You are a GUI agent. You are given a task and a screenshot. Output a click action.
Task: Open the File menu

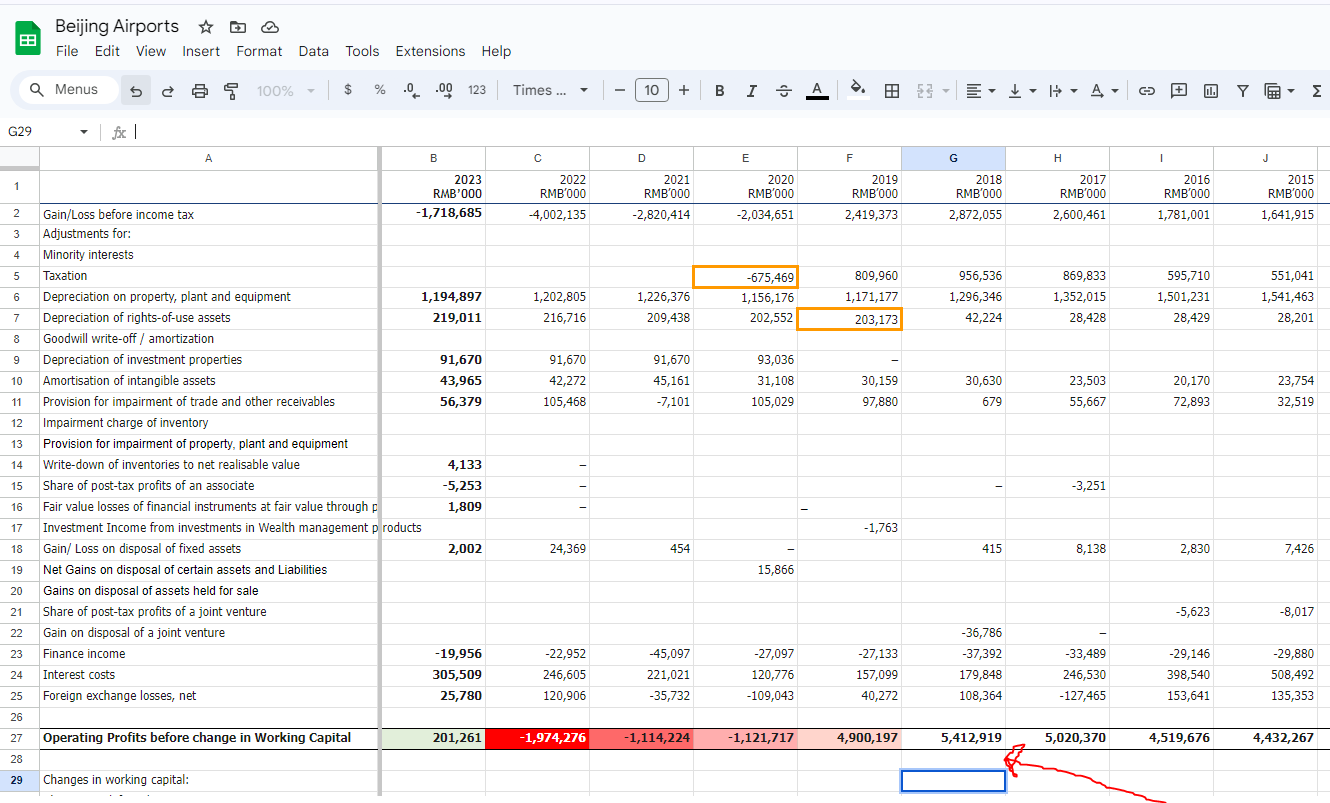click(x=67, y=51)
